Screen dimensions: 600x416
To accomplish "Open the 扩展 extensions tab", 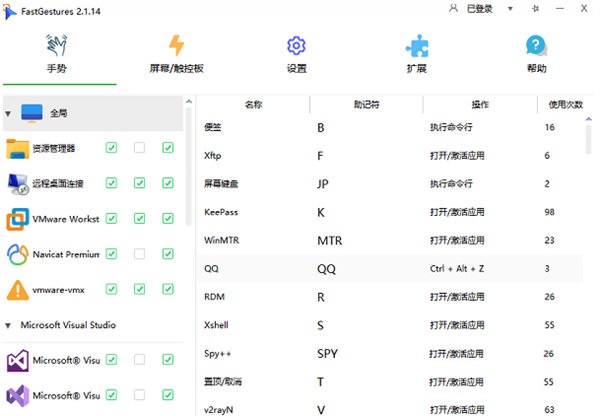I will coord(417,54).
